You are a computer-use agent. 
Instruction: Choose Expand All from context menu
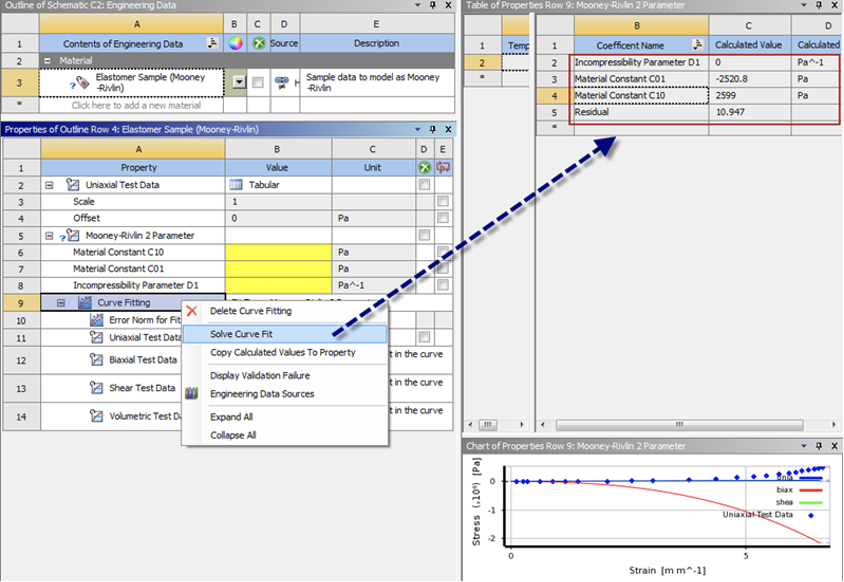click(x=285, y=417)
